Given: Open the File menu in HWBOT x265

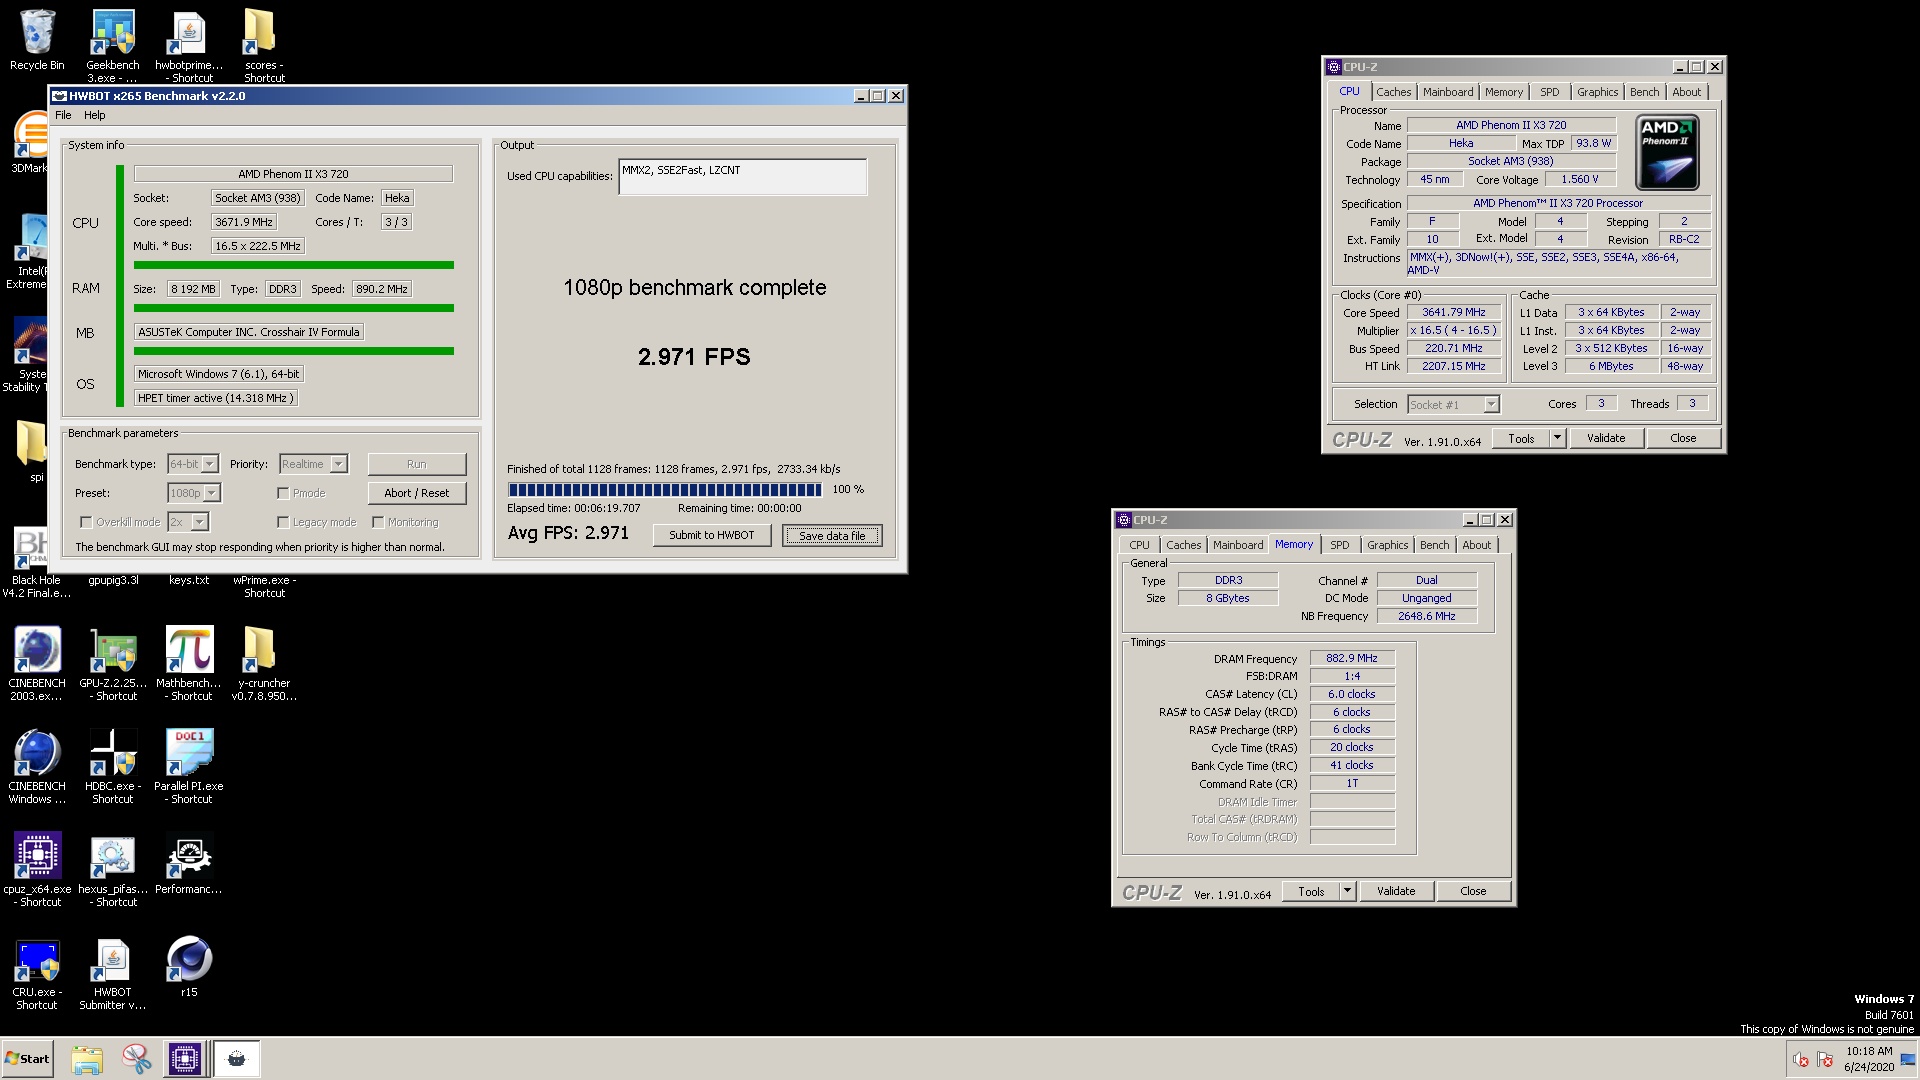Looking at the screenshot, I should (x=63, y=115).
